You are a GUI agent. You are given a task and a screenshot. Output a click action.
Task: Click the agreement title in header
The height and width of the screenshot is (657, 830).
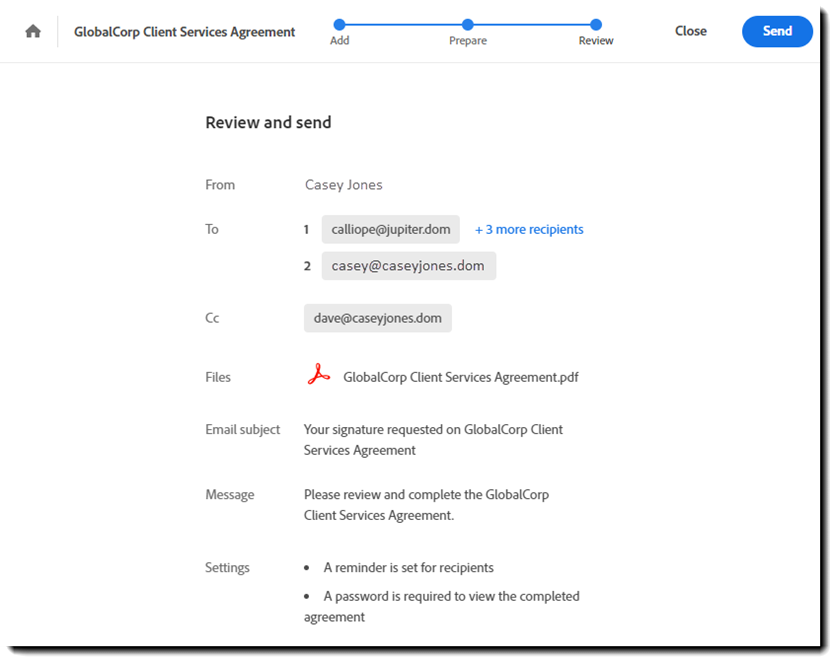(x=185, y=32)
